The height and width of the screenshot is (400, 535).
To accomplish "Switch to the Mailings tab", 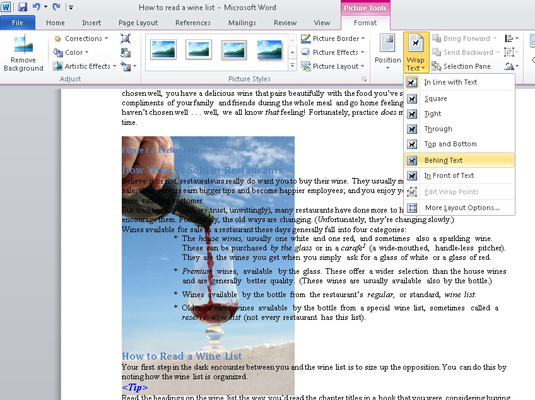I will tap(242, 23).
